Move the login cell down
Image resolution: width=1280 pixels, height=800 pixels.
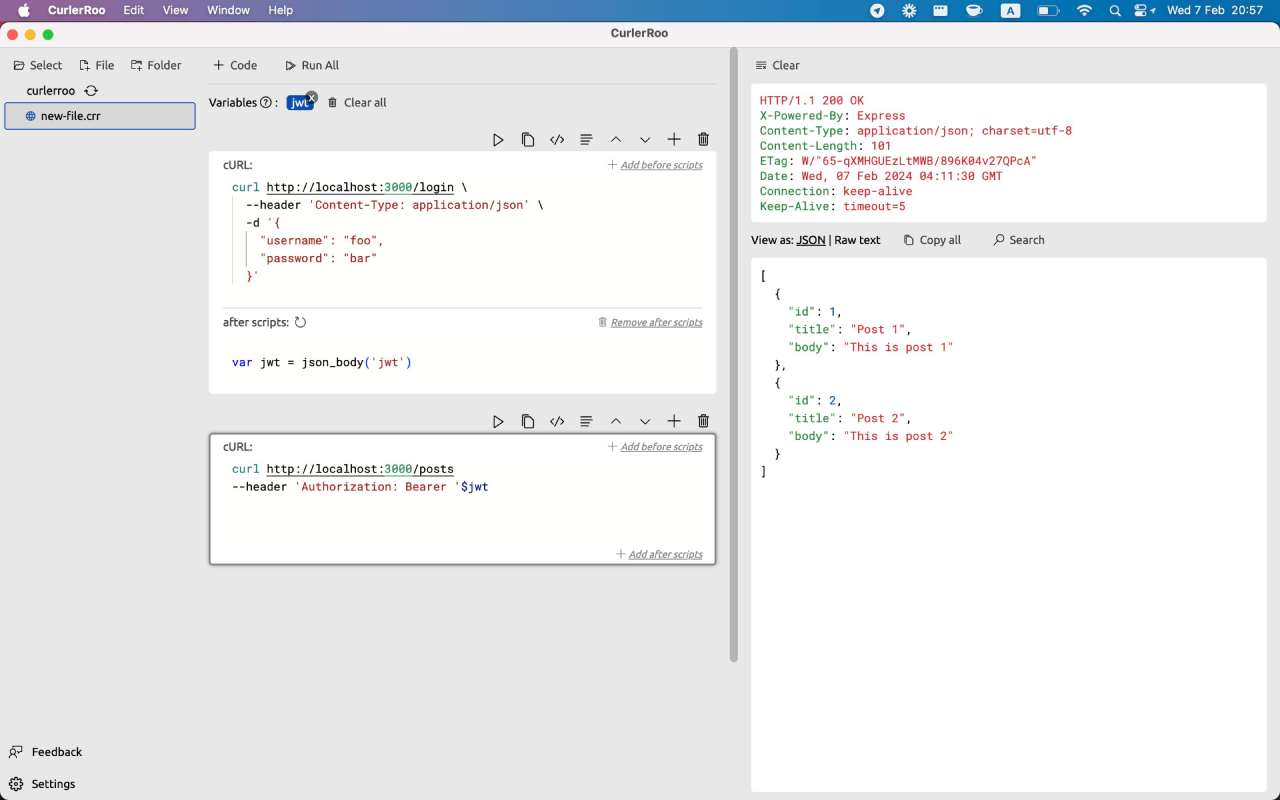(645, 139)
